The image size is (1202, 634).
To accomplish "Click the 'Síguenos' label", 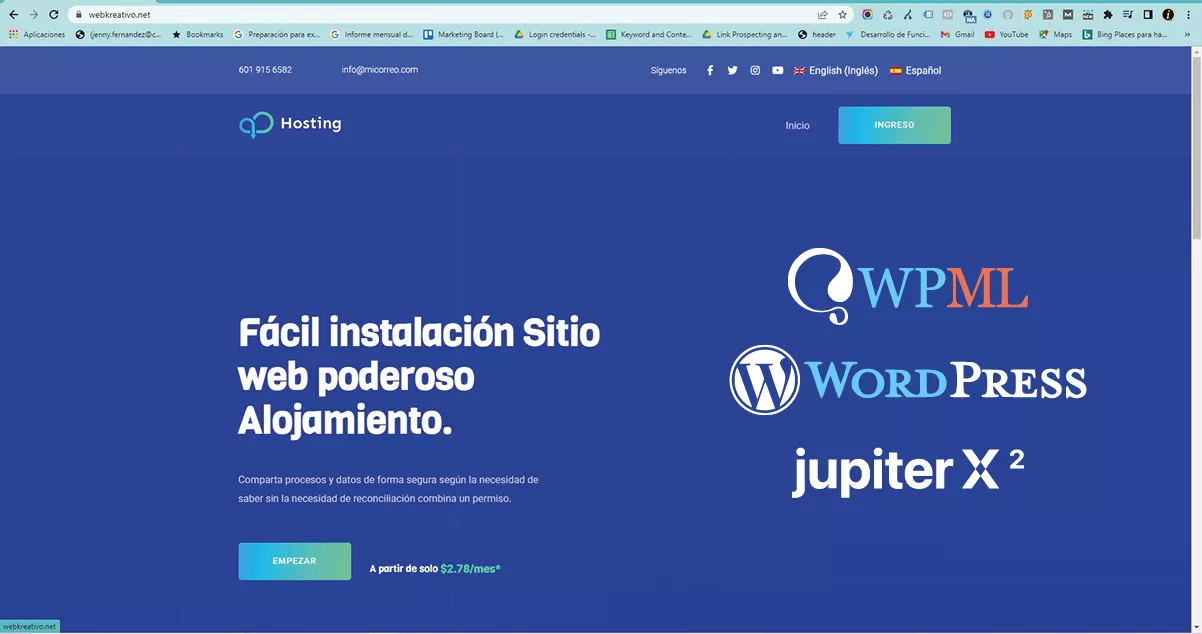I will pos(668,70).
